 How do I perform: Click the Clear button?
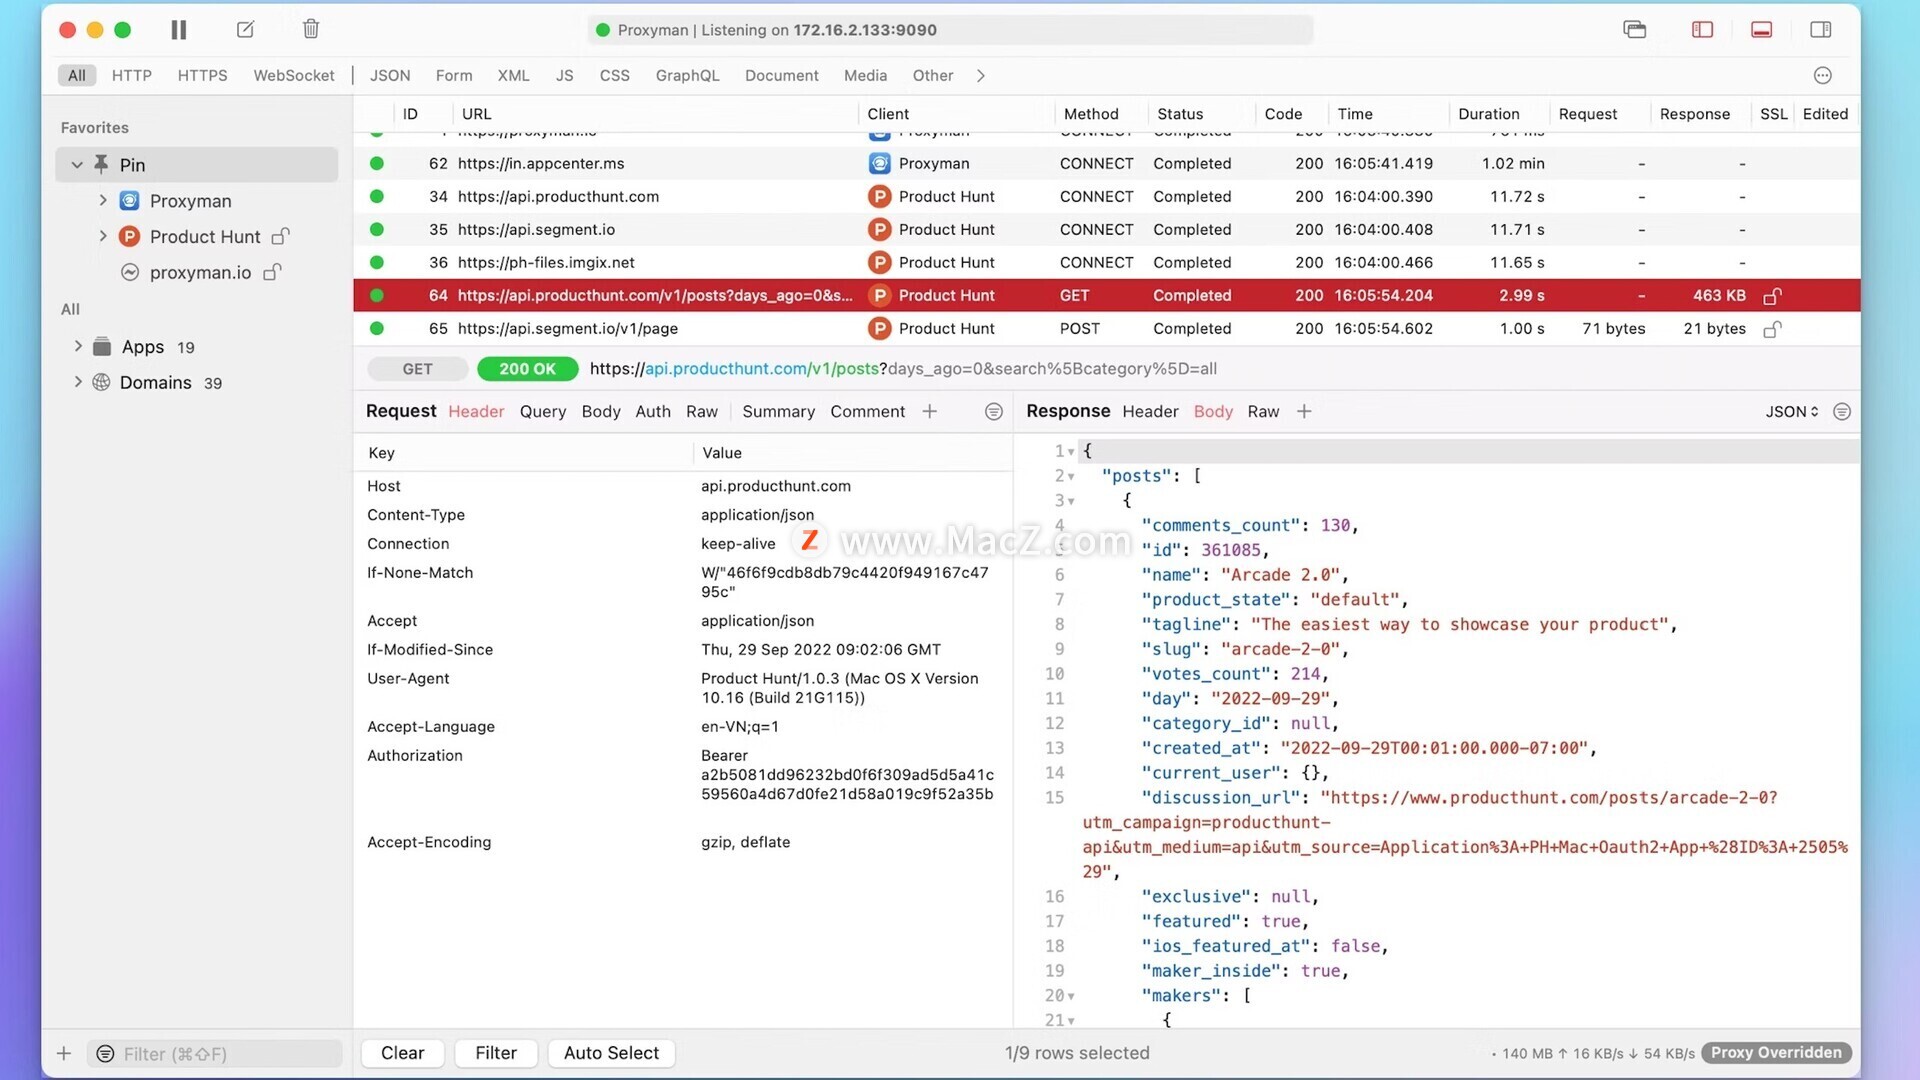pyautogui.click(x=403, y=1053)
